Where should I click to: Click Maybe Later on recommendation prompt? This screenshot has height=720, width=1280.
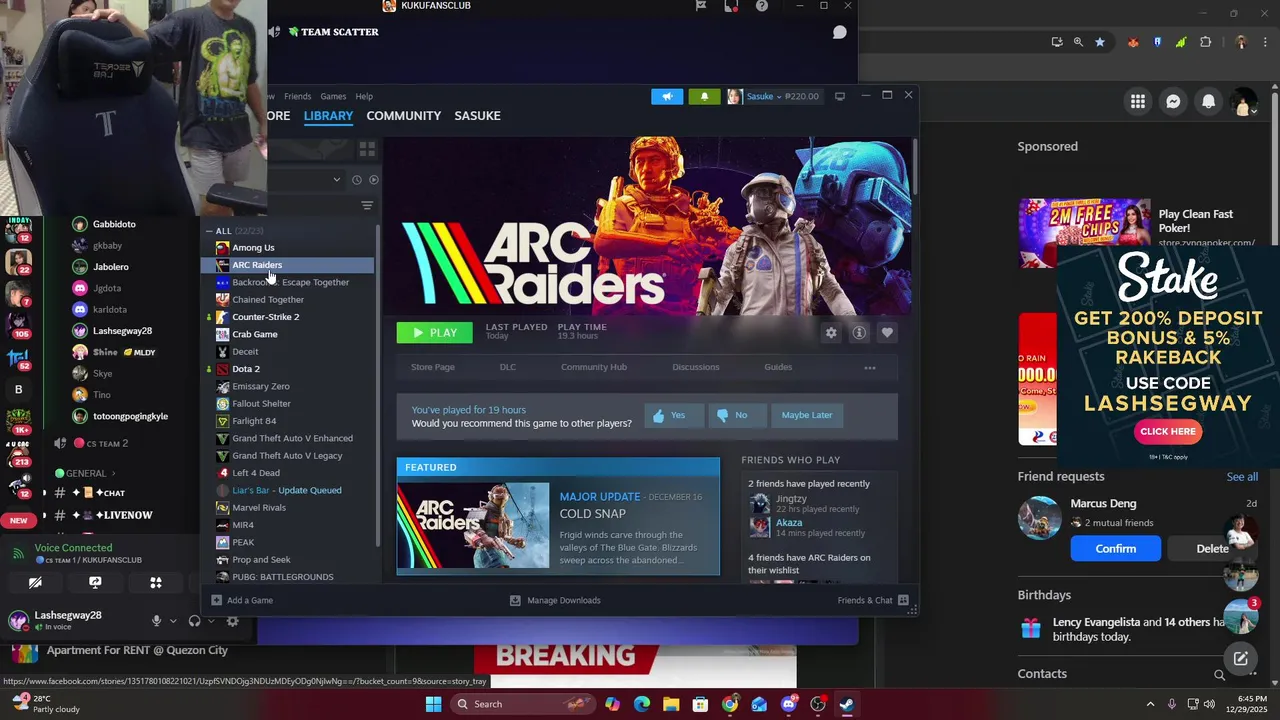(x=807, y=415)
